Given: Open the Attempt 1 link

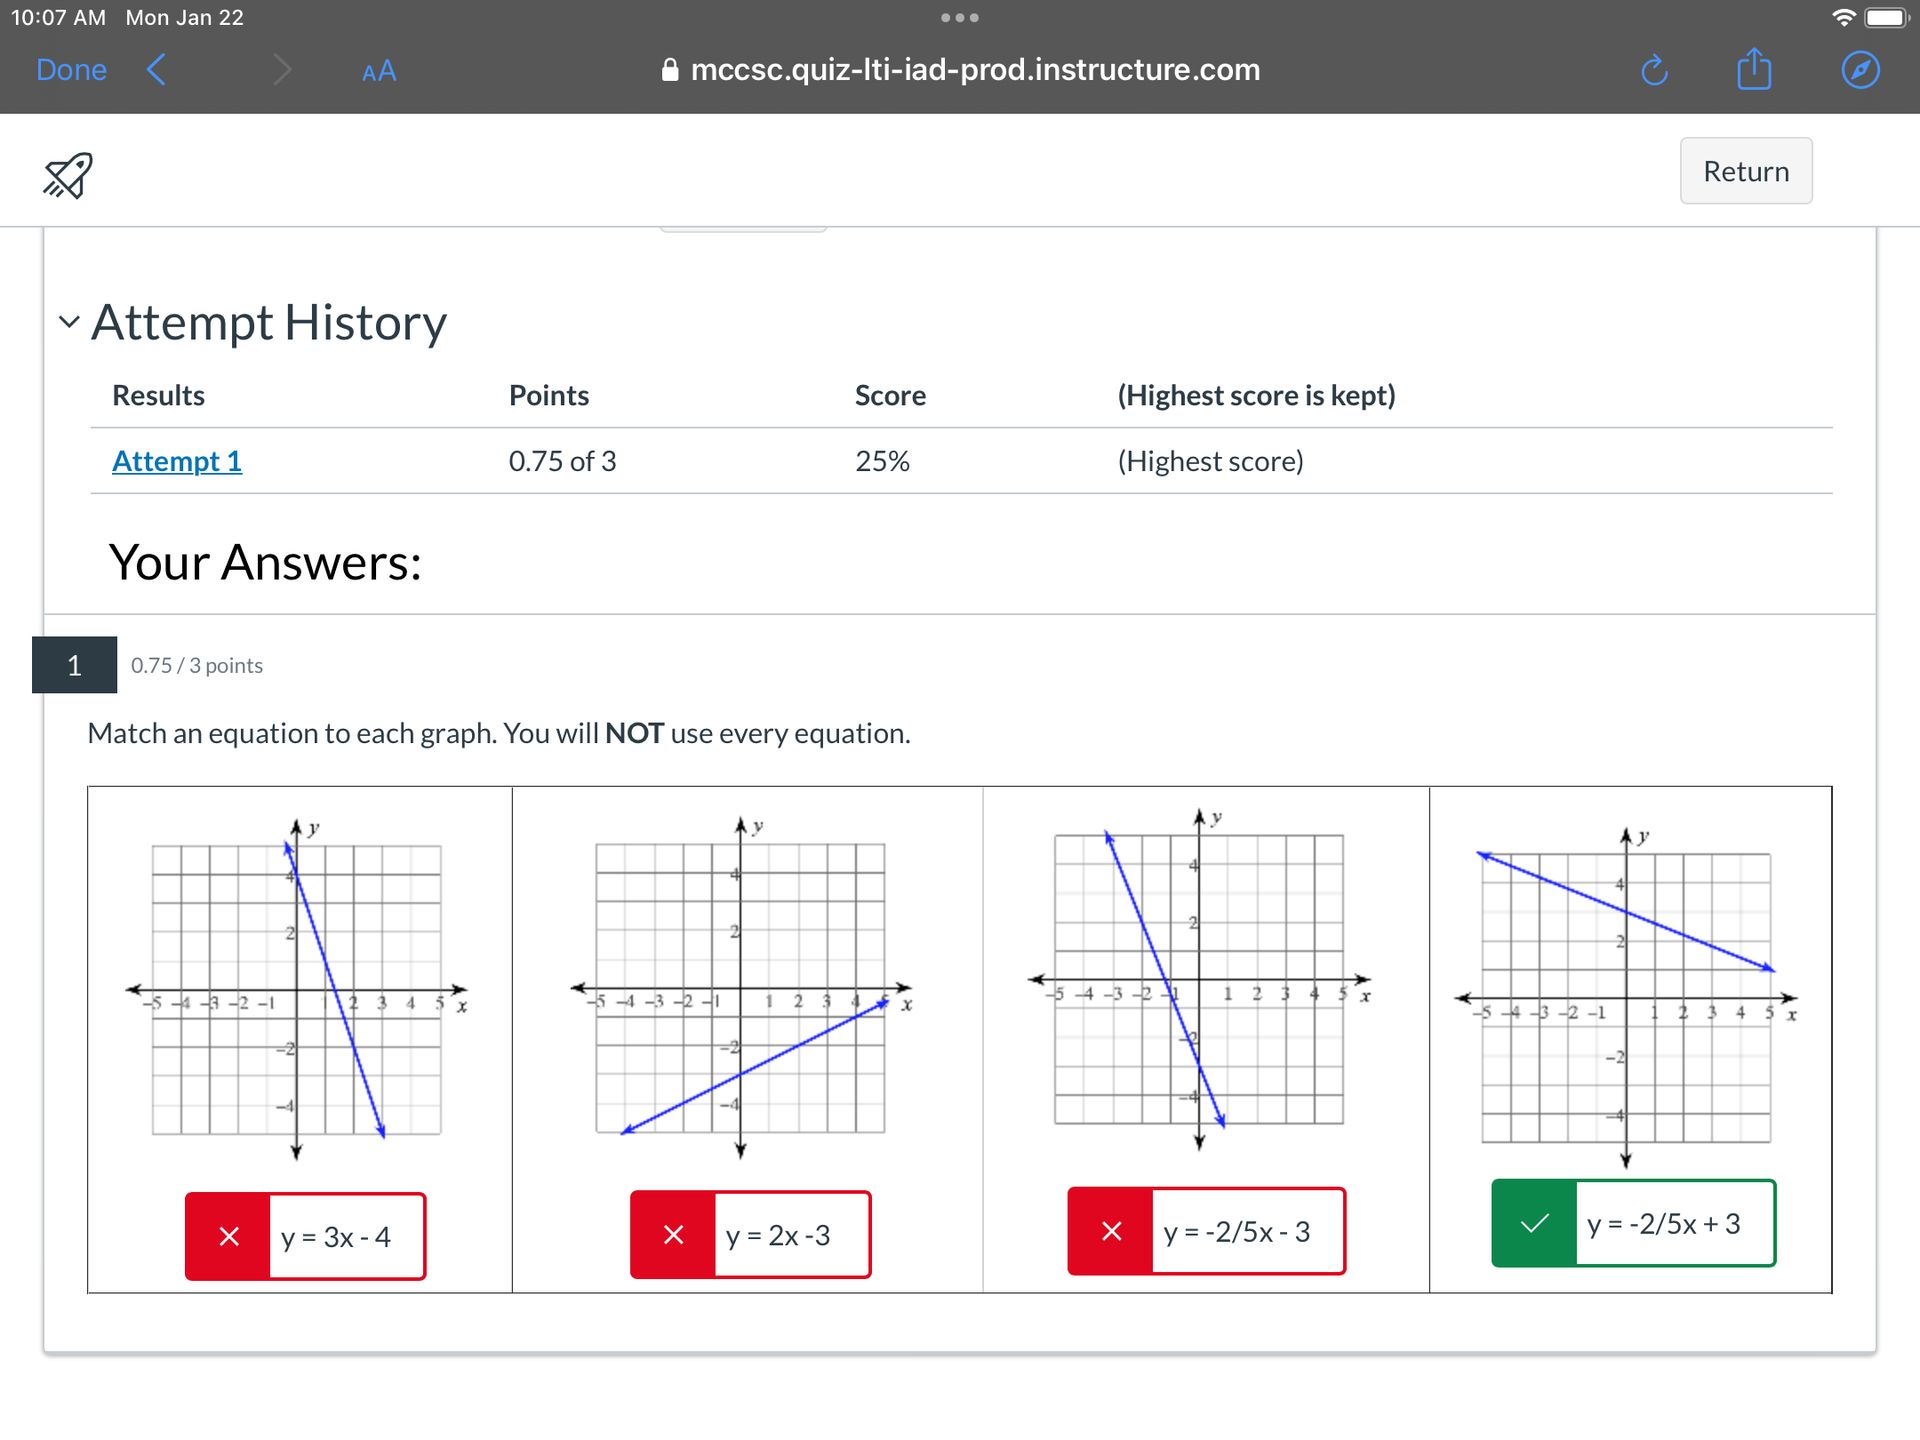Looking at the screenshot, I should point(177,461).
